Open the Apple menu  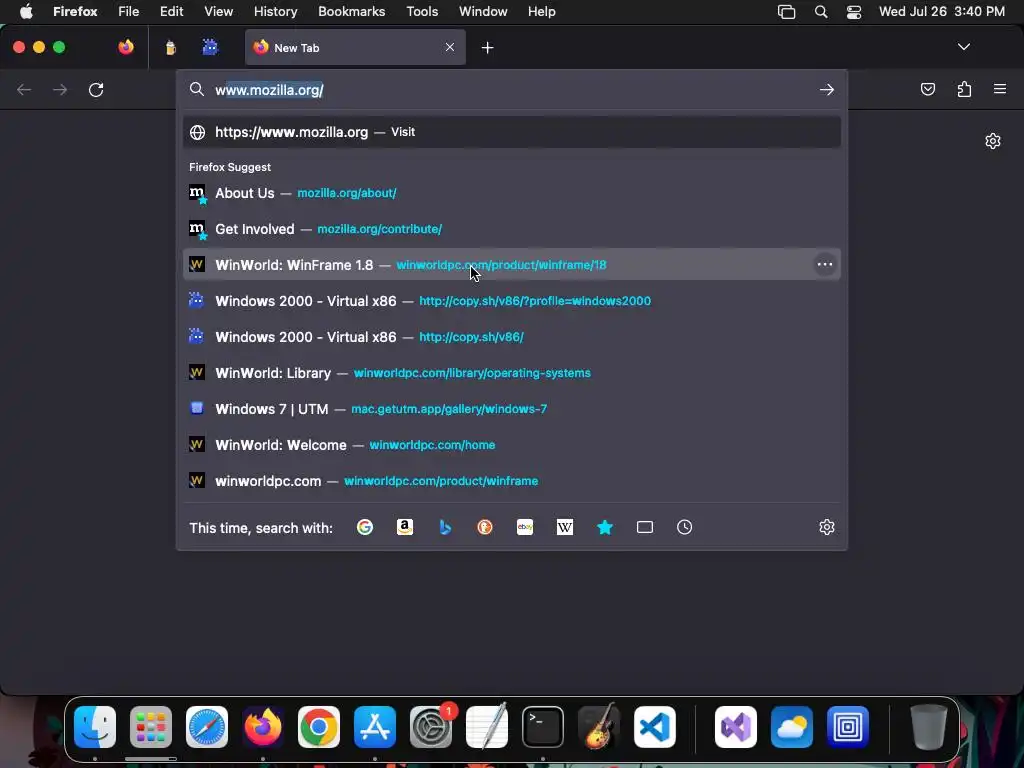(26, 12)
